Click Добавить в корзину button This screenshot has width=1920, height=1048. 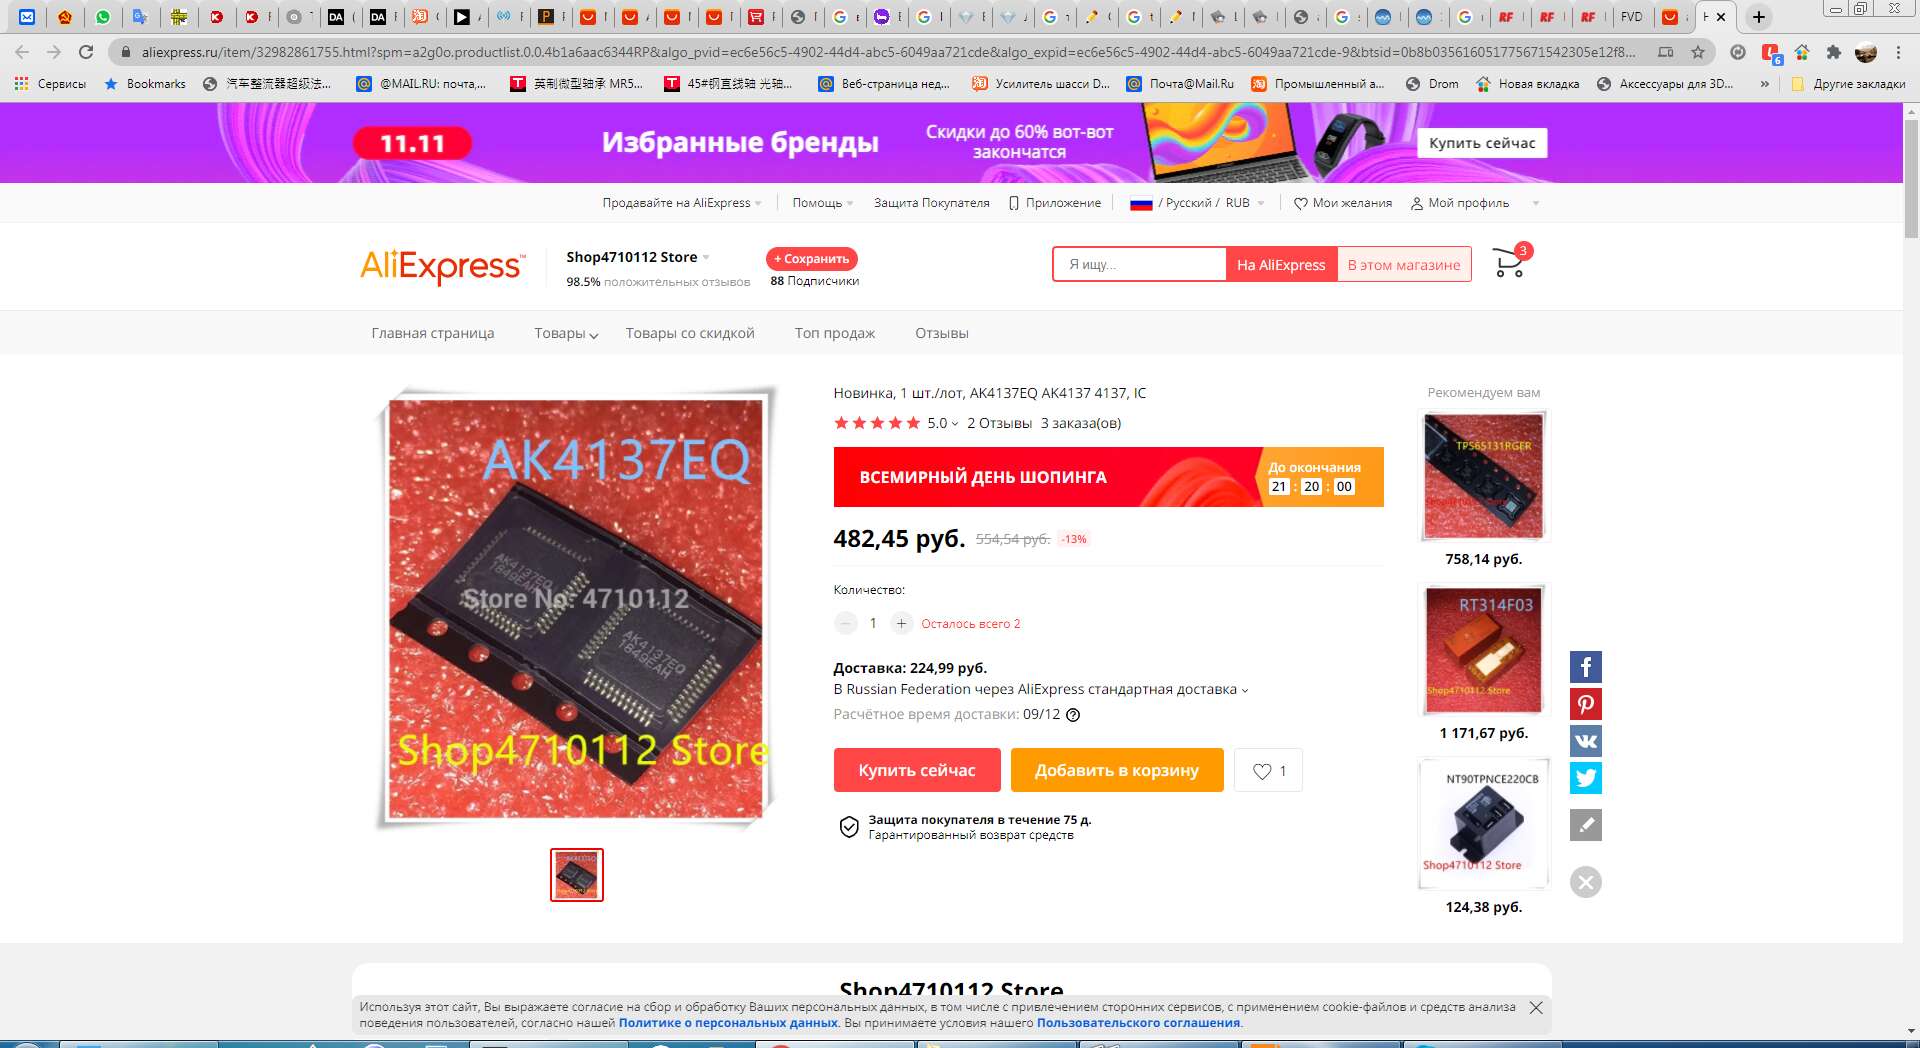point(1117,771)
